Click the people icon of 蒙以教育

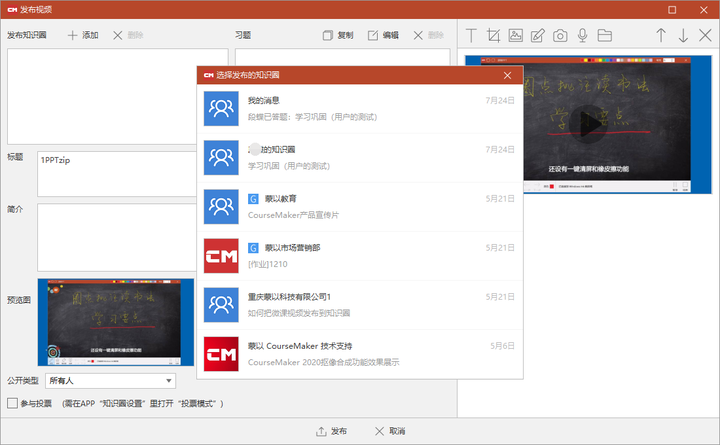pos(221,207)
